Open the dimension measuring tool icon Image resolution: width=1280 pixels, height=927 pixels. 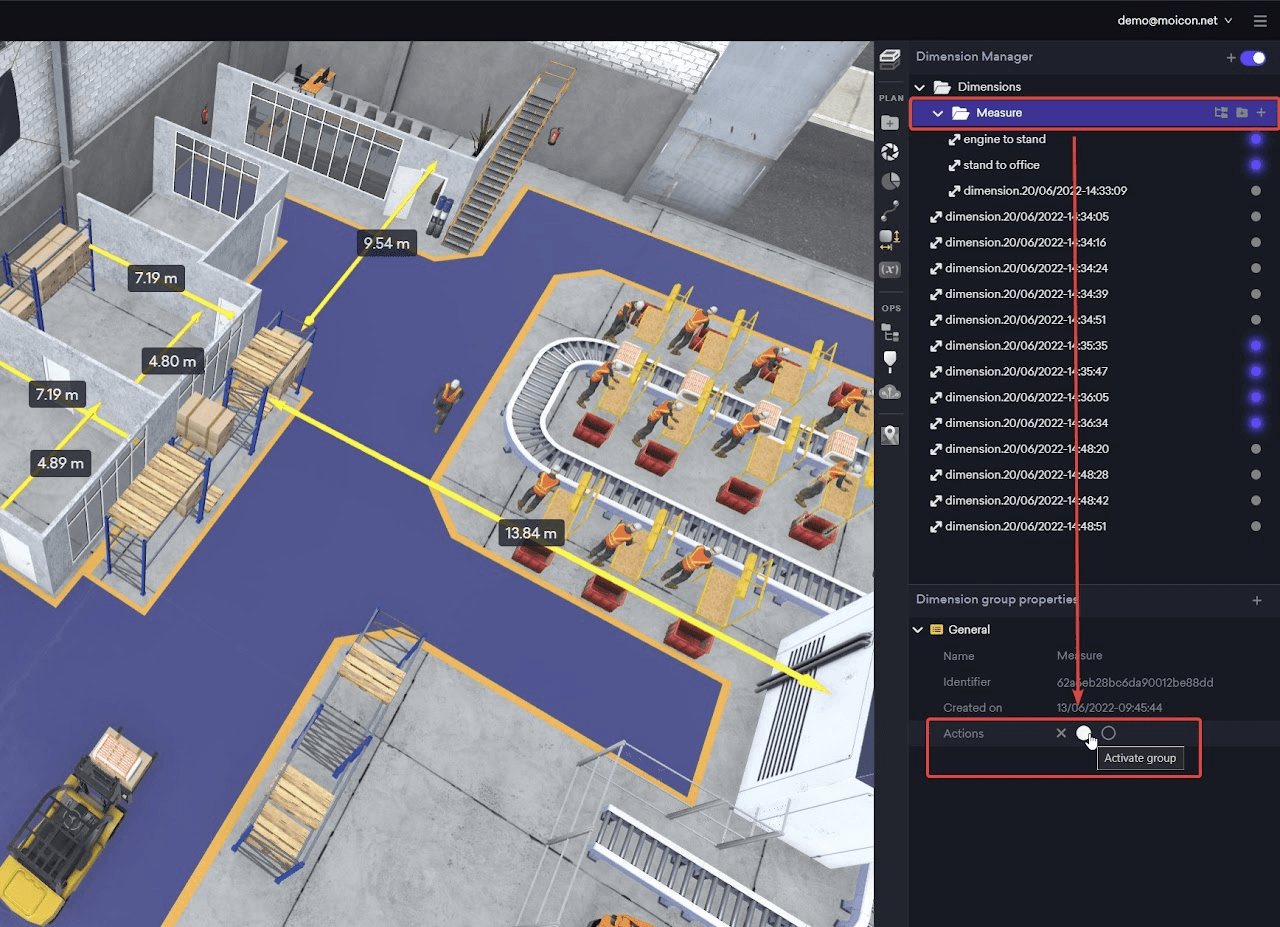[x=889, y=239]
